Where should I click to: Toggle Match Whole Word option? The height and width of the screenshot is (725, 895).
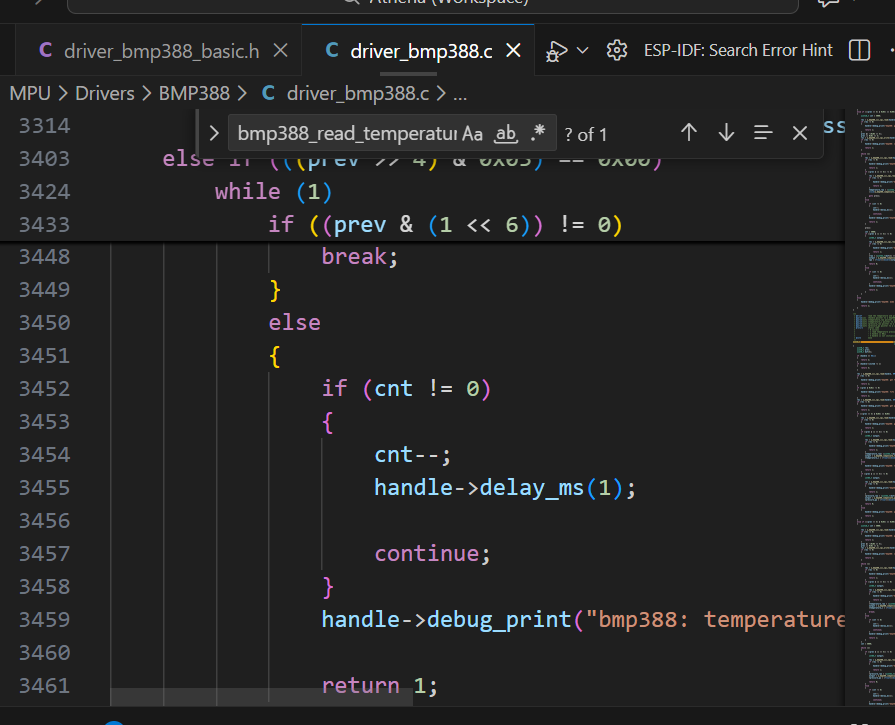[x=506, y=133]
